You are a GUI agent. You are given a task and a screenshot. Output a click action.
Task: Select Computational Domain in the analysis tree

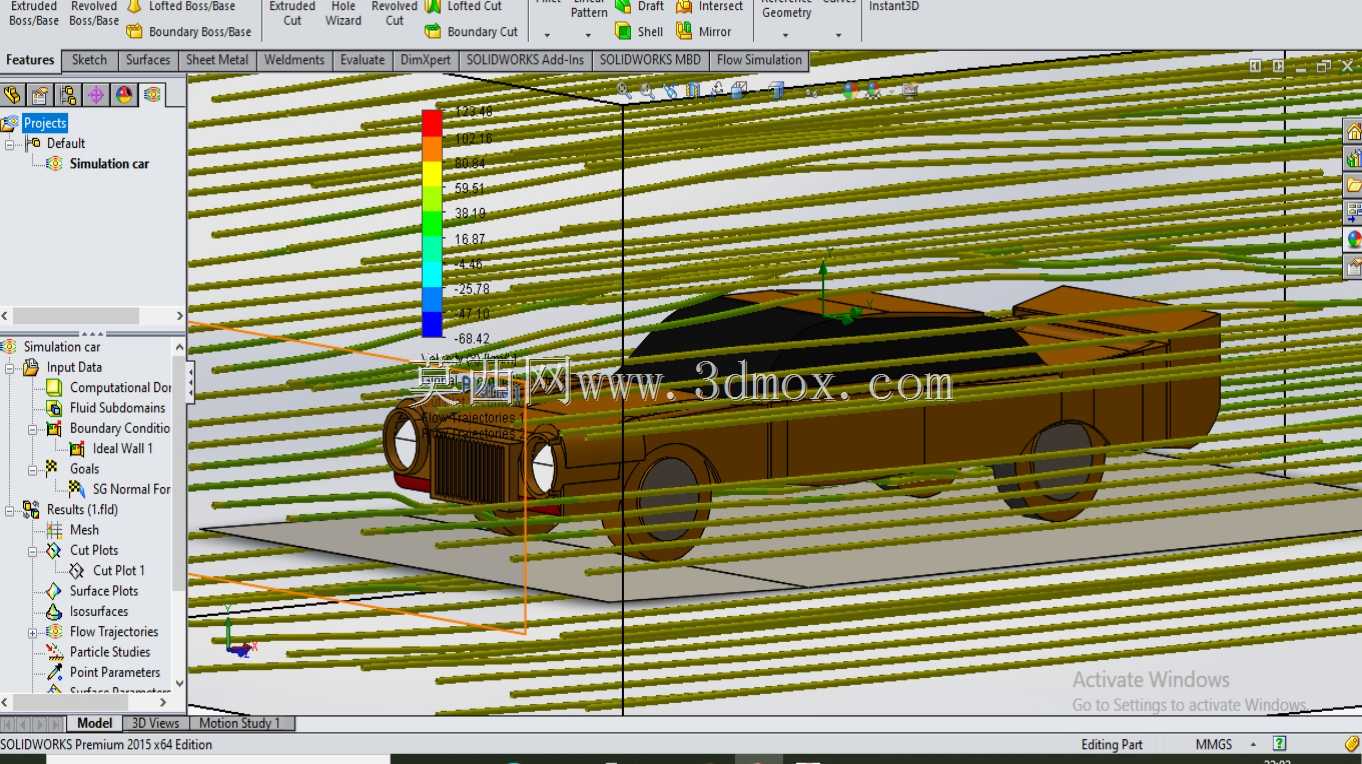click(x=108, y=387)
